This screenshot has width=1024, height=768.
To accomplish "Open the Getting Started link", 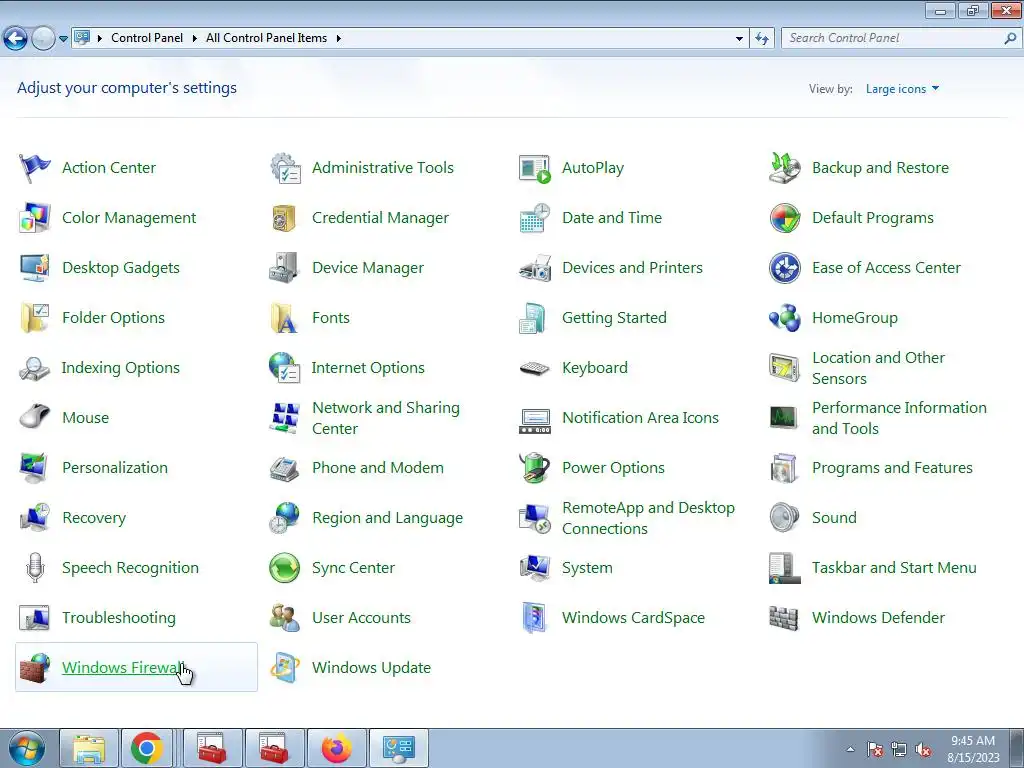I will (x=614, y=318).
